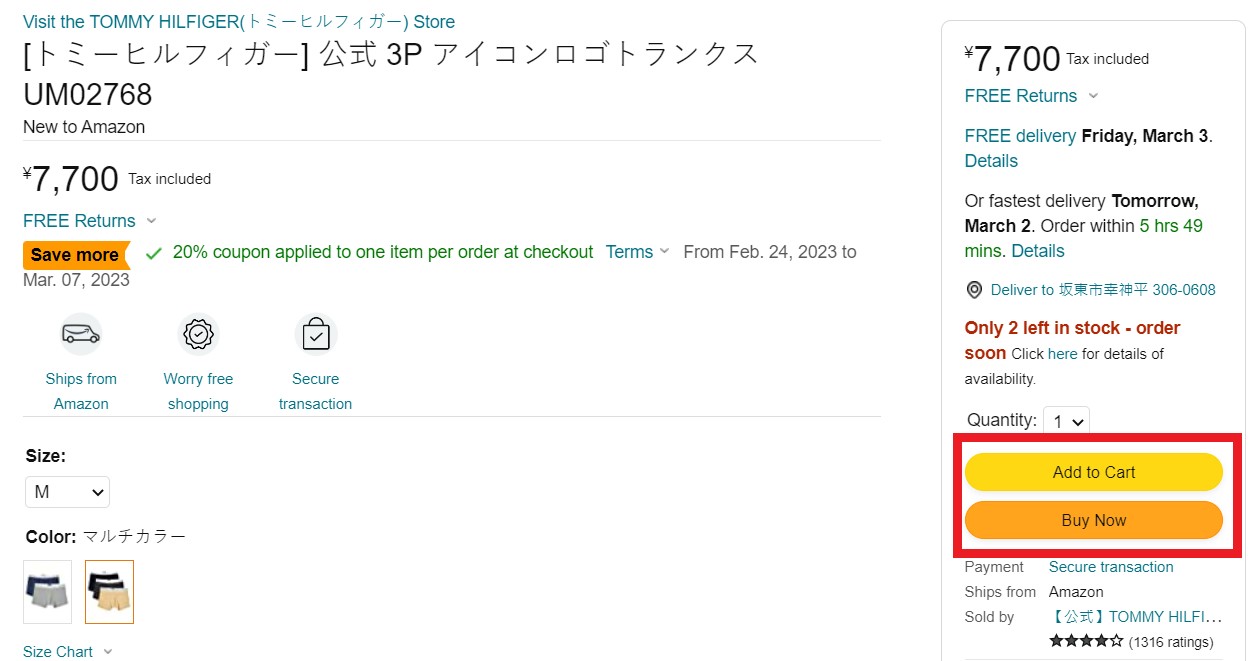The width and height of the screenshot is (1252, 661).
Task: Open the Size dropdown showing M
Action: 67,491
